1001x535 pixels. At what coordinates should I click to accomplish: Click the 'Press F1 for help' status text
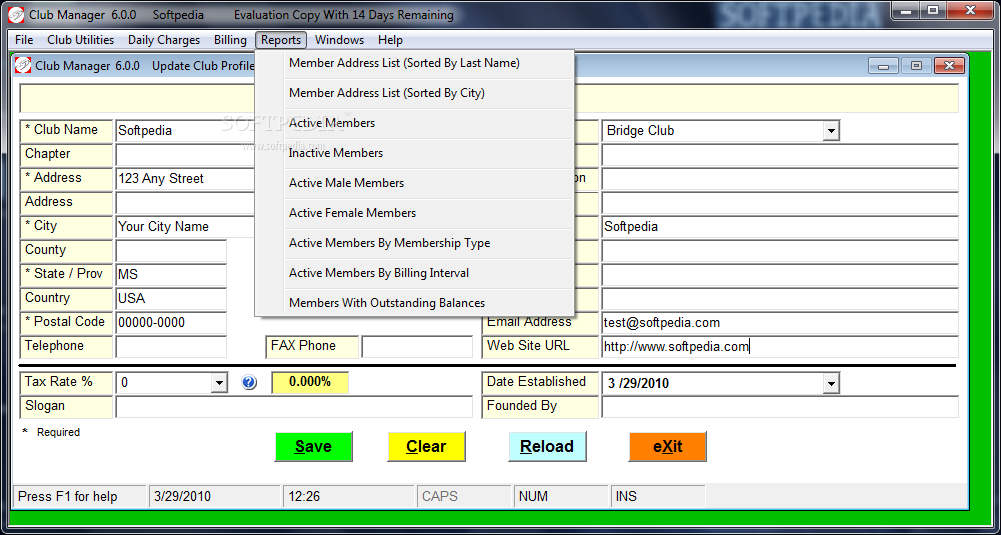click(80, 497)
